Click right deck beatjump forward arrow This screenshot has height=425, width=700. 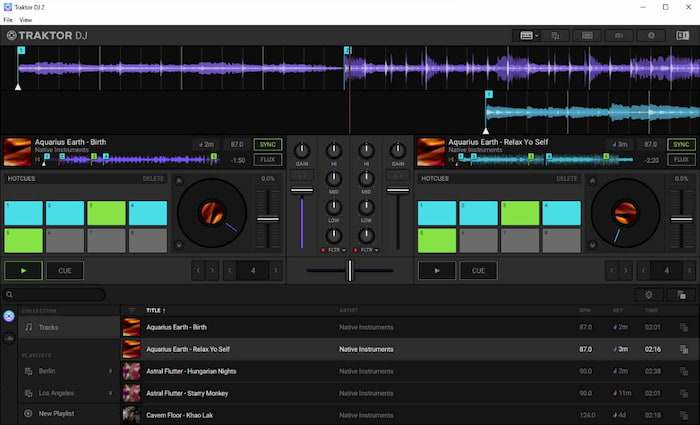pyautogui.click(x=625, y=271)
